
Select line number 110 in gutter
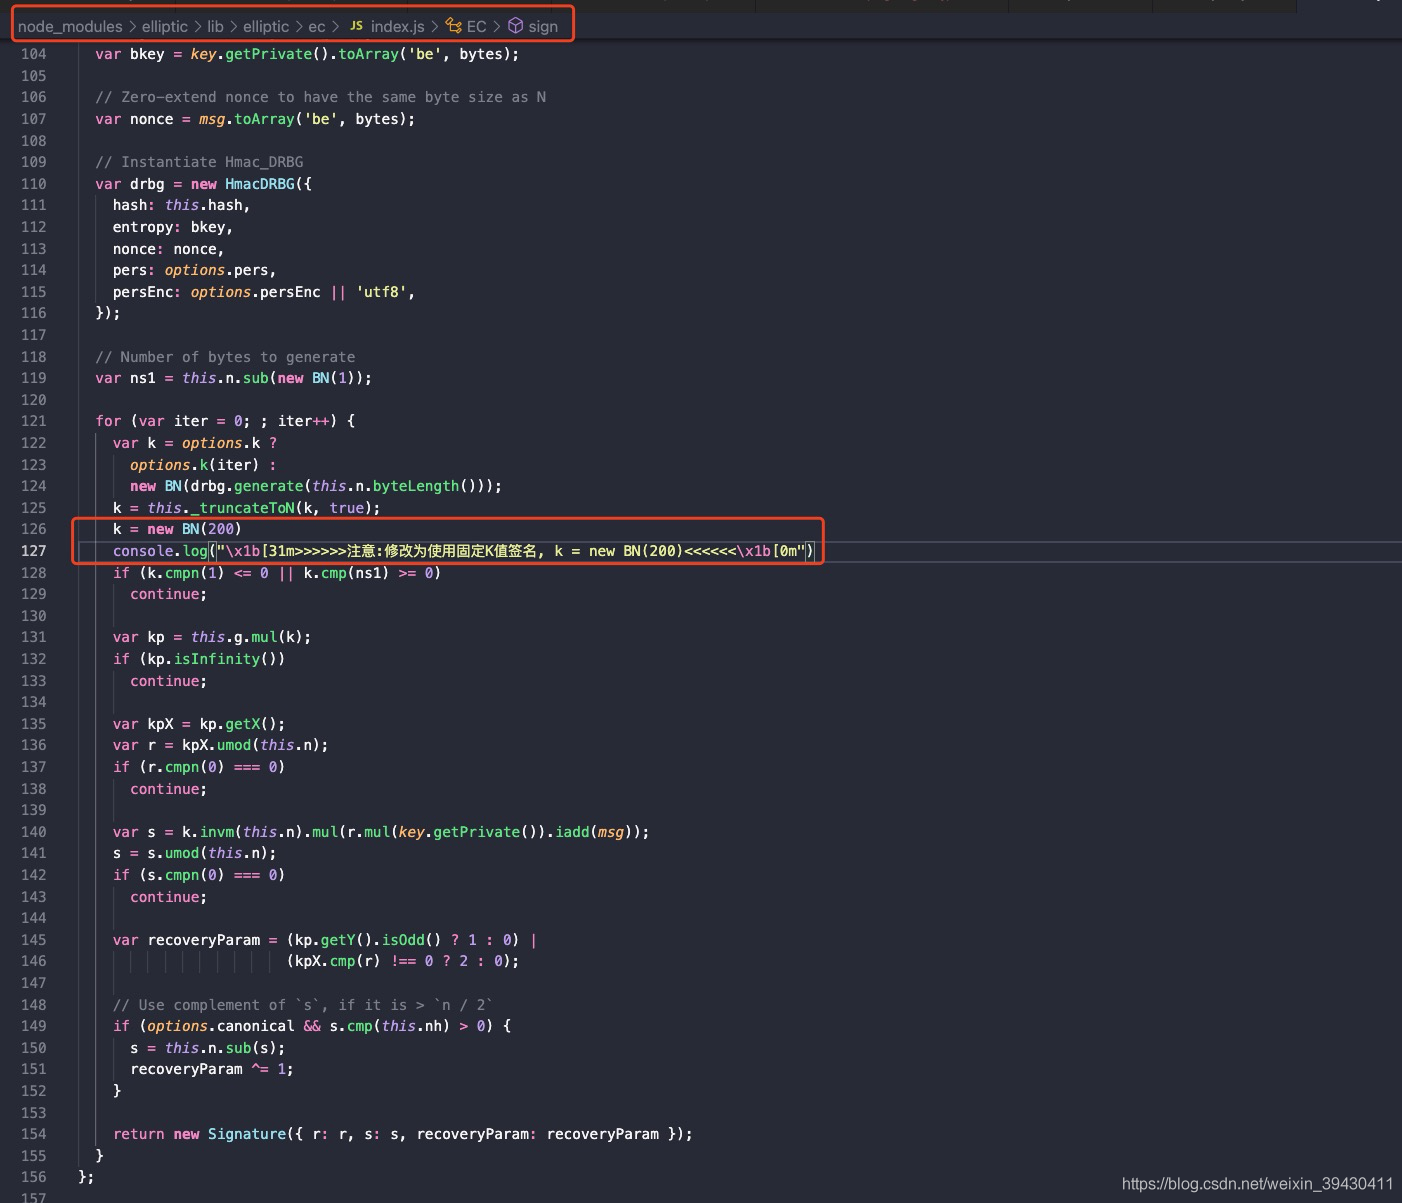[x=34, y=184]
